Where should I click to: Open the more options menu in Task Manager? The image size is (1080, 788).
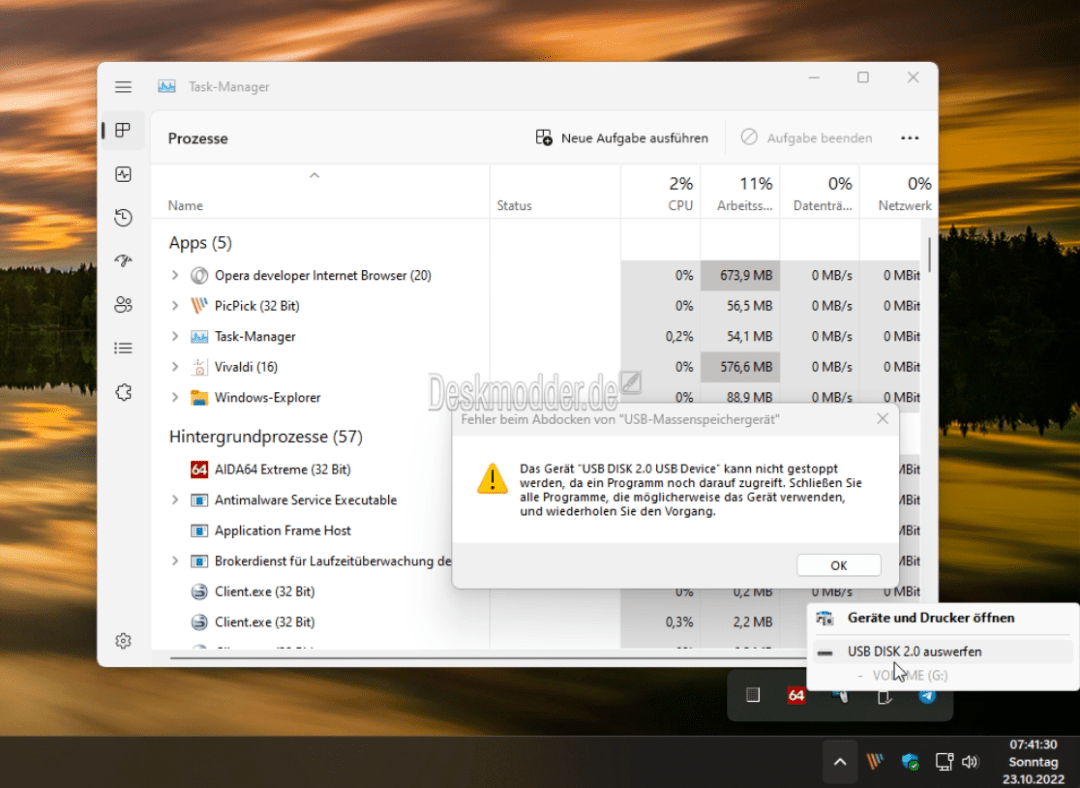coord(909,137)
